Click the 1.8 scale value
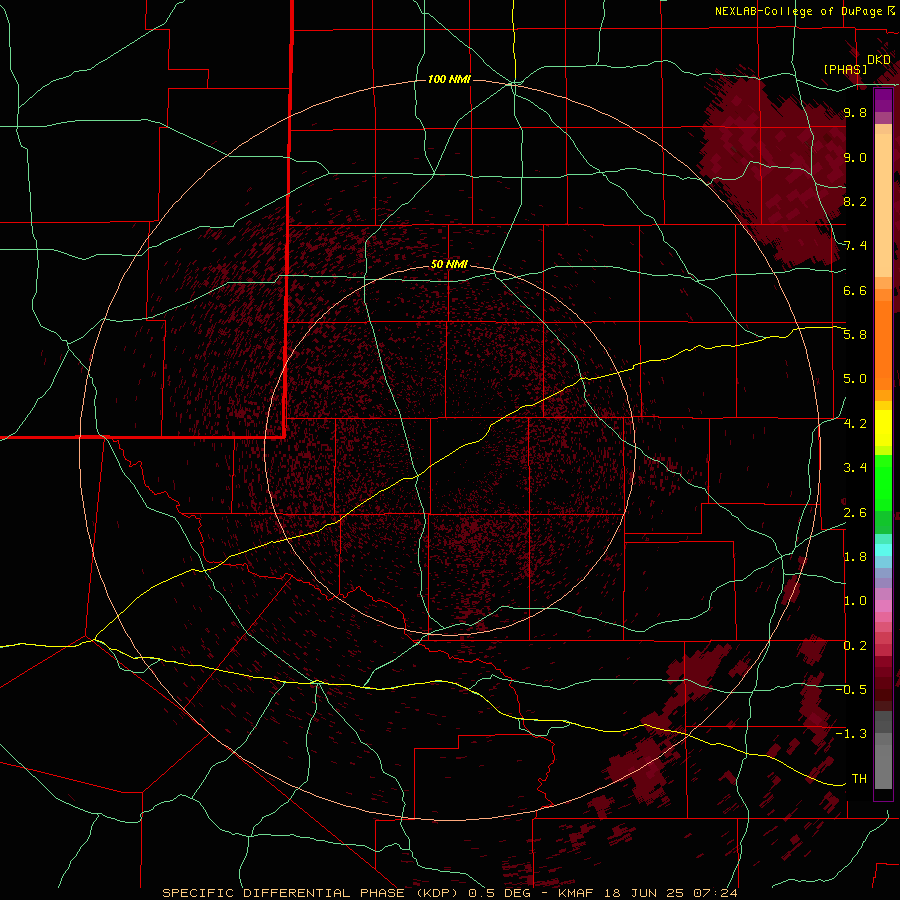Viewport: 900px width, 900px height. 855,557
